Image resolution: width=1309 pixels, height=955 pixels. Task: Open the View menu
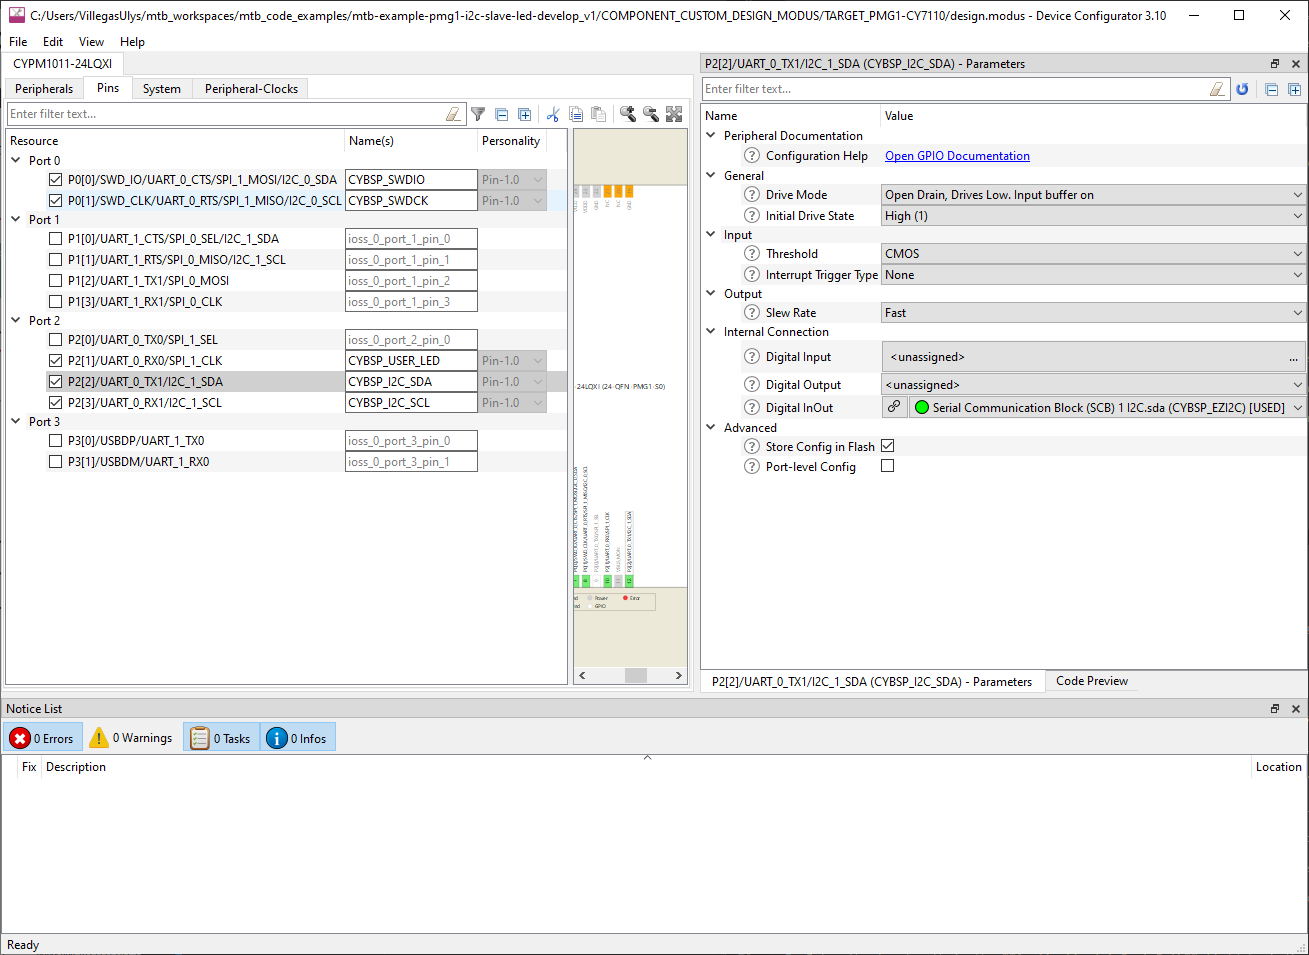point(91,42)
